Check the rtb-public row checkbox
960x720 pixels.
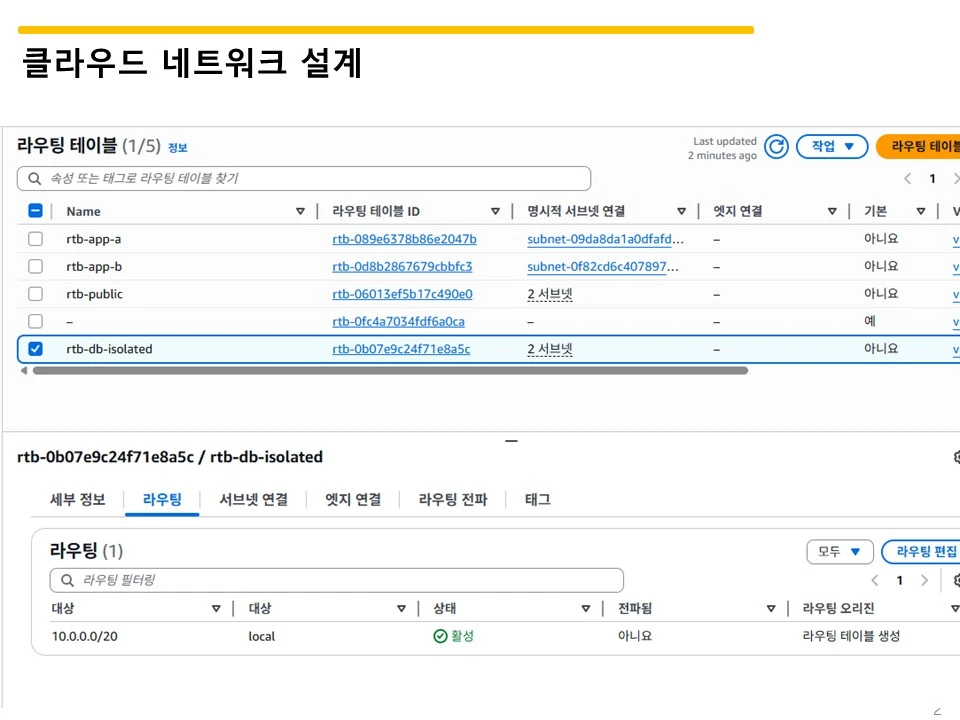(x=36, y=294)
